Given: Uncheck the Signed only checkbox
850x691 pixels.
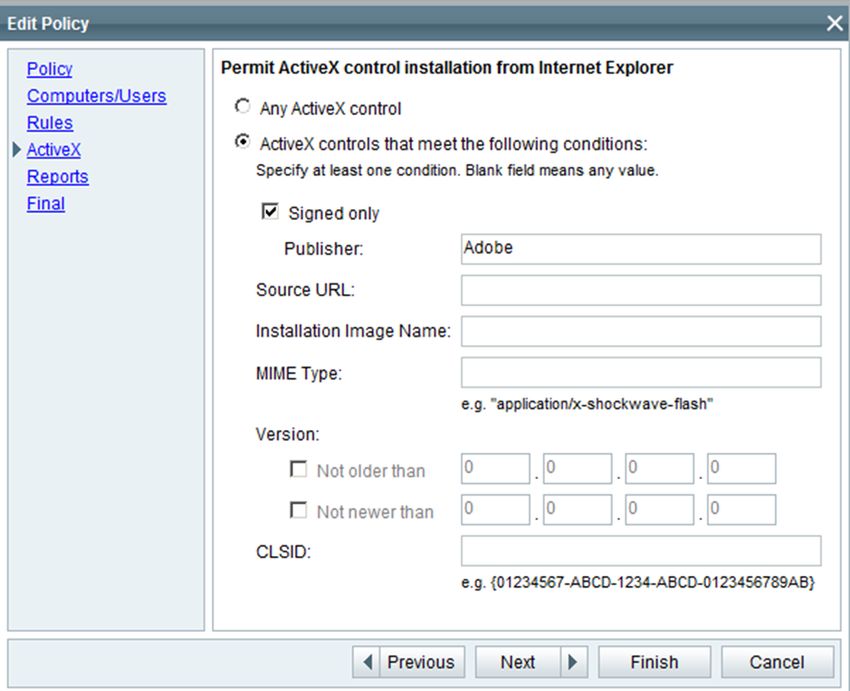Looking at the screenshot, I should click(x=270, y=211).
